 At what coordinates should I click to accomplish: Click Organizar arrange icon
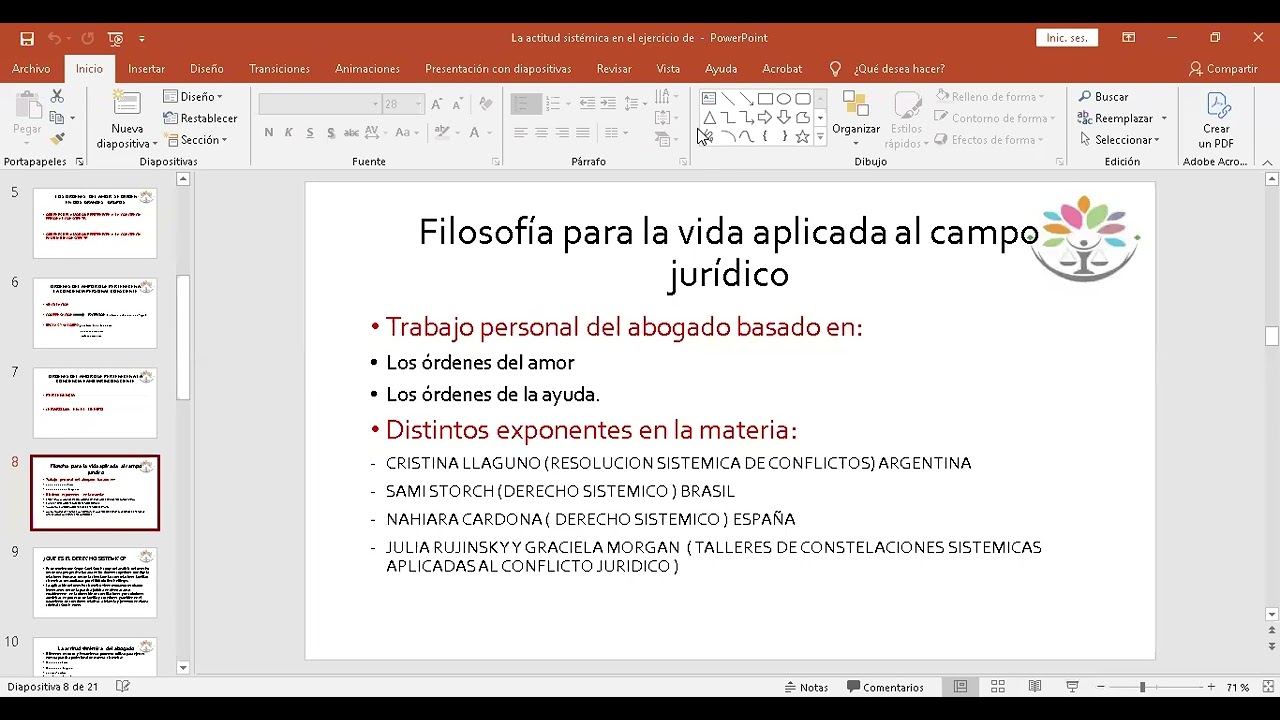[x=856, y=118]
